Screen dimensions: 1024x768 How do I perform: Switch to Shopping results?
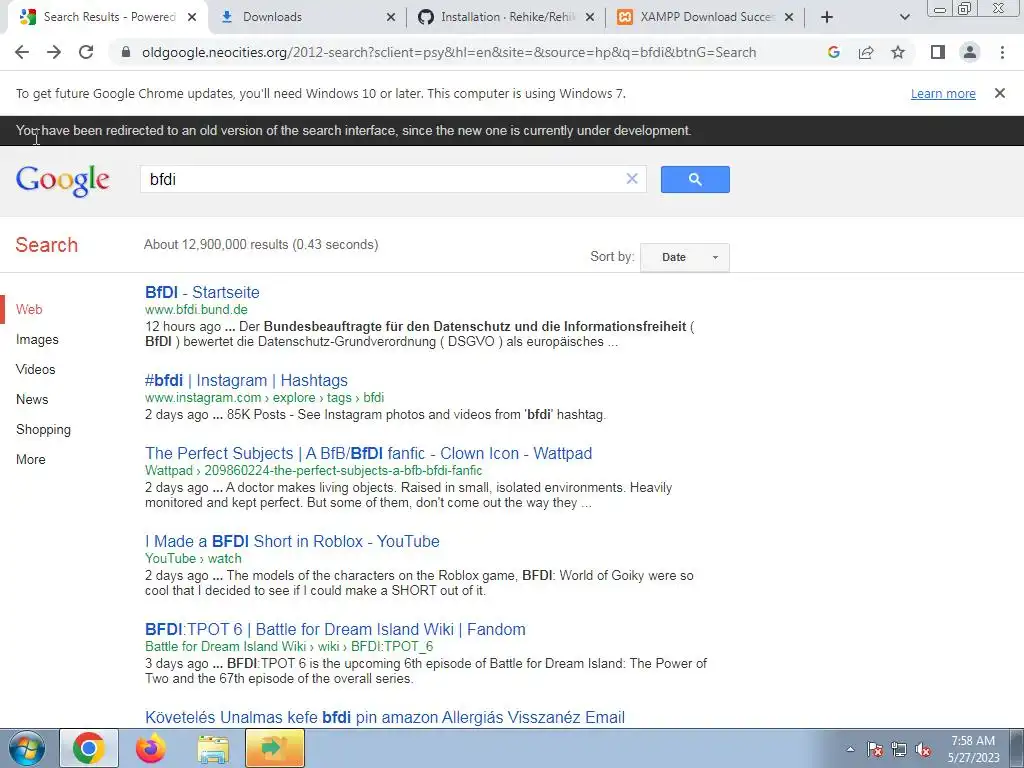(x=43, y=430)
